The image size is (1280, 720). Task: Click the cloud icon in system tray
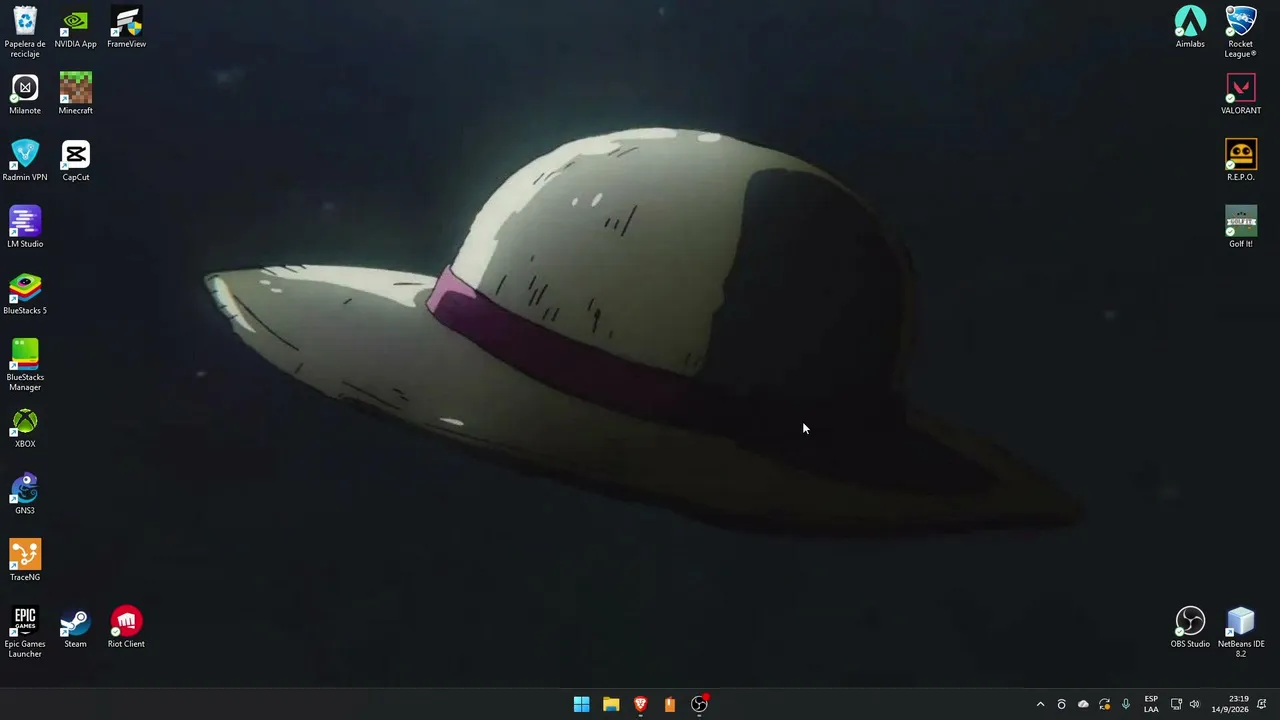[1083, 705]
